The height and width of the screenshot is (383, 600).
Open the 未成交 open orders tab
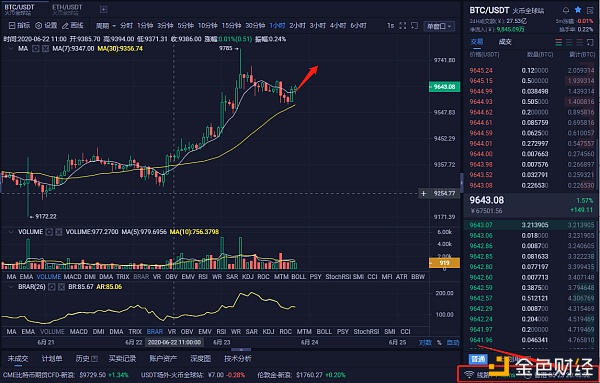[x=18, y=359]
